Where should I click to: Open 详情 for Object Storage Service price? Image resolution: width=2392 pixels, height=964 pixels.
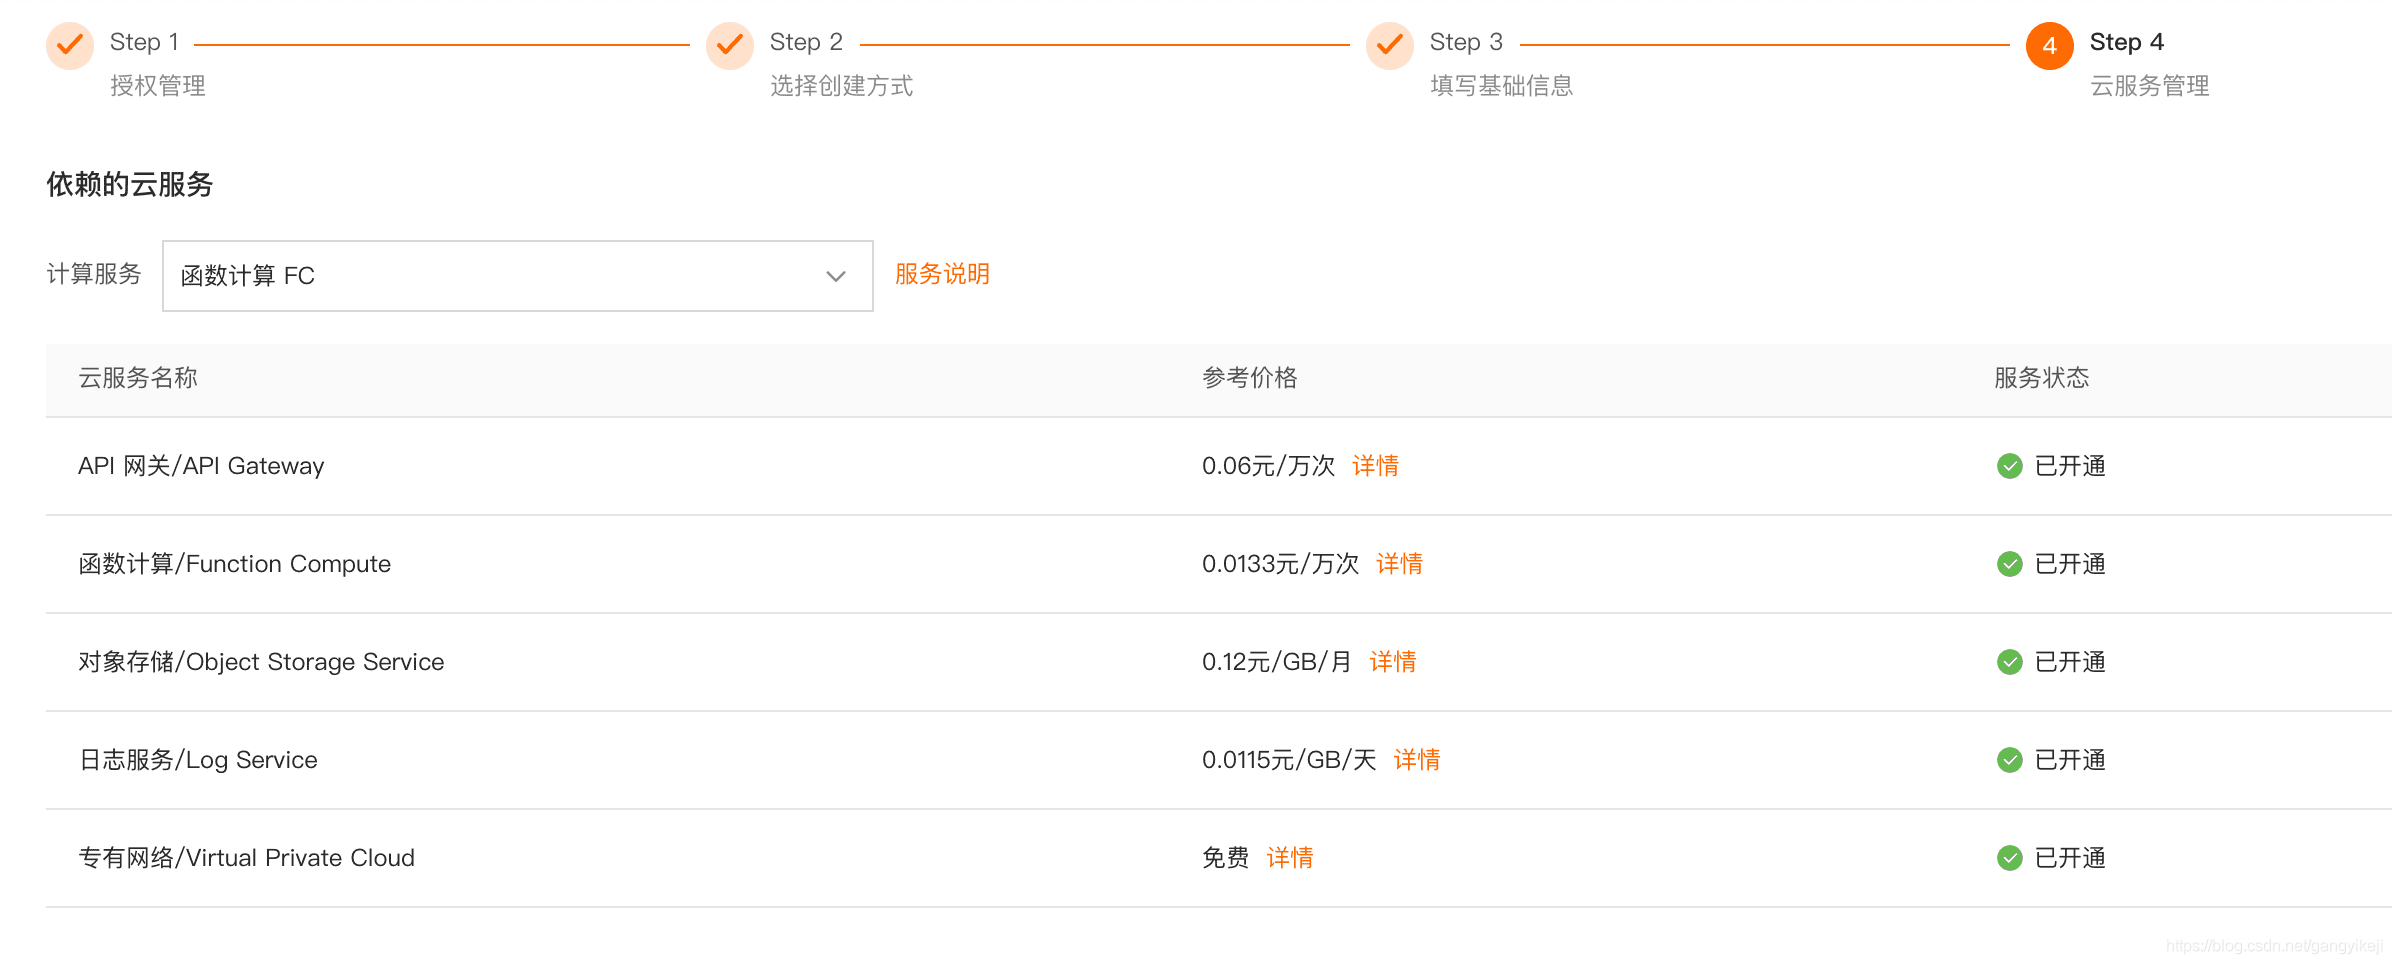click(1392, 662)
